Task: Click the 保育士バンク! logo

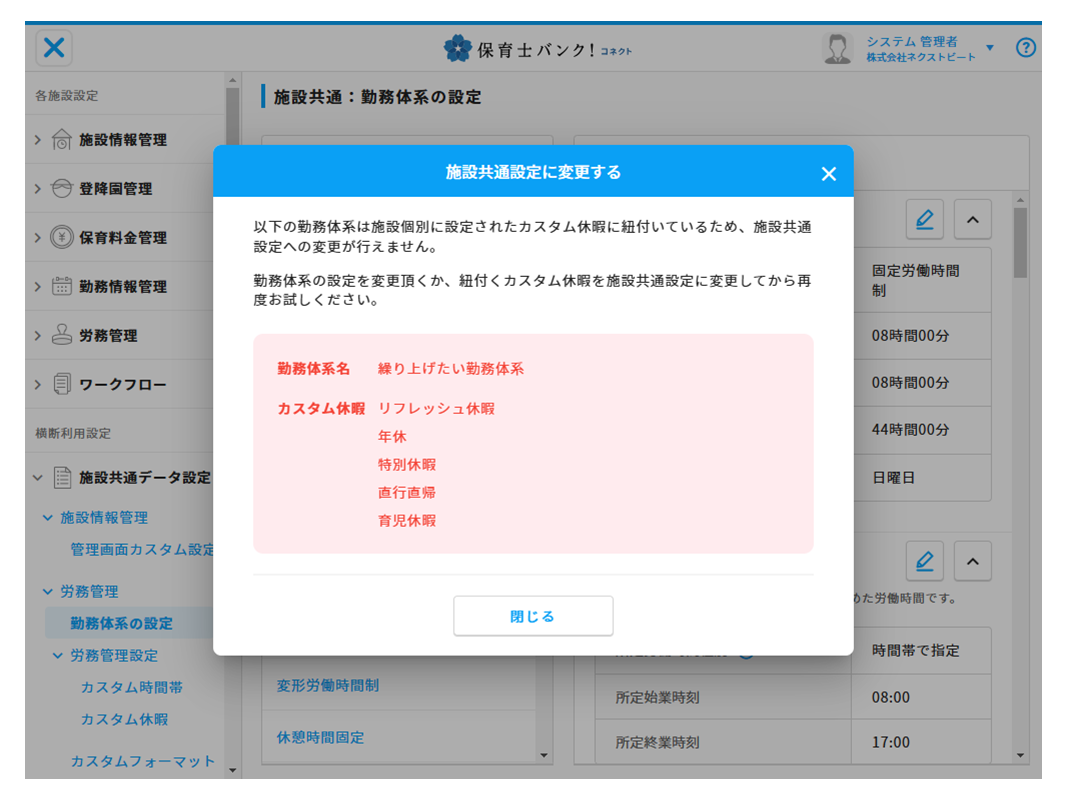Action: [x=537, y=48]
